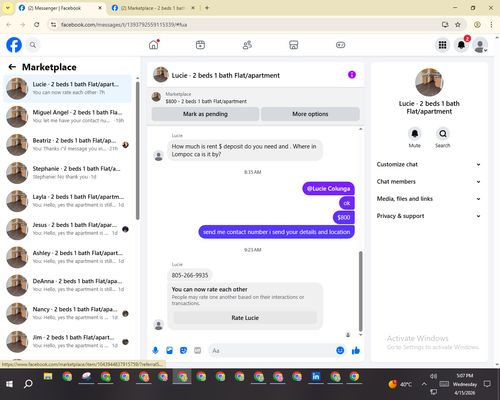Screen dimensions: 500x400
Task: Open the Ashley conversation
Action: click(67, 257)
